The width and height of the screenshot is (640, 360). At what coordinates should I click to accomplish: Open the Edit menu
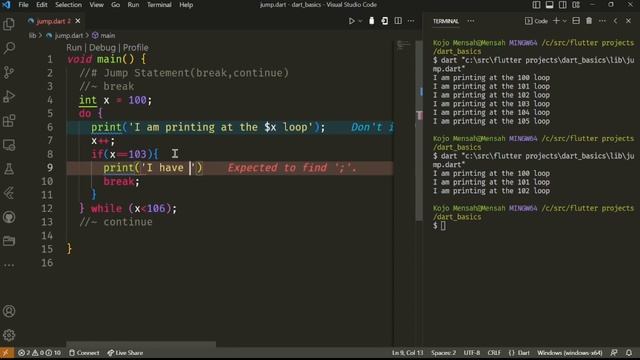42,5
